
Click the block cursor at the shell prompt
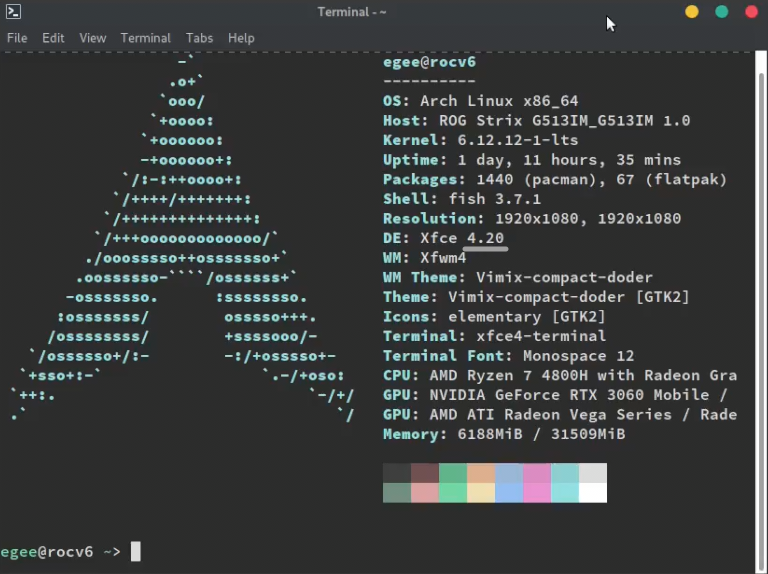[136, 551]
